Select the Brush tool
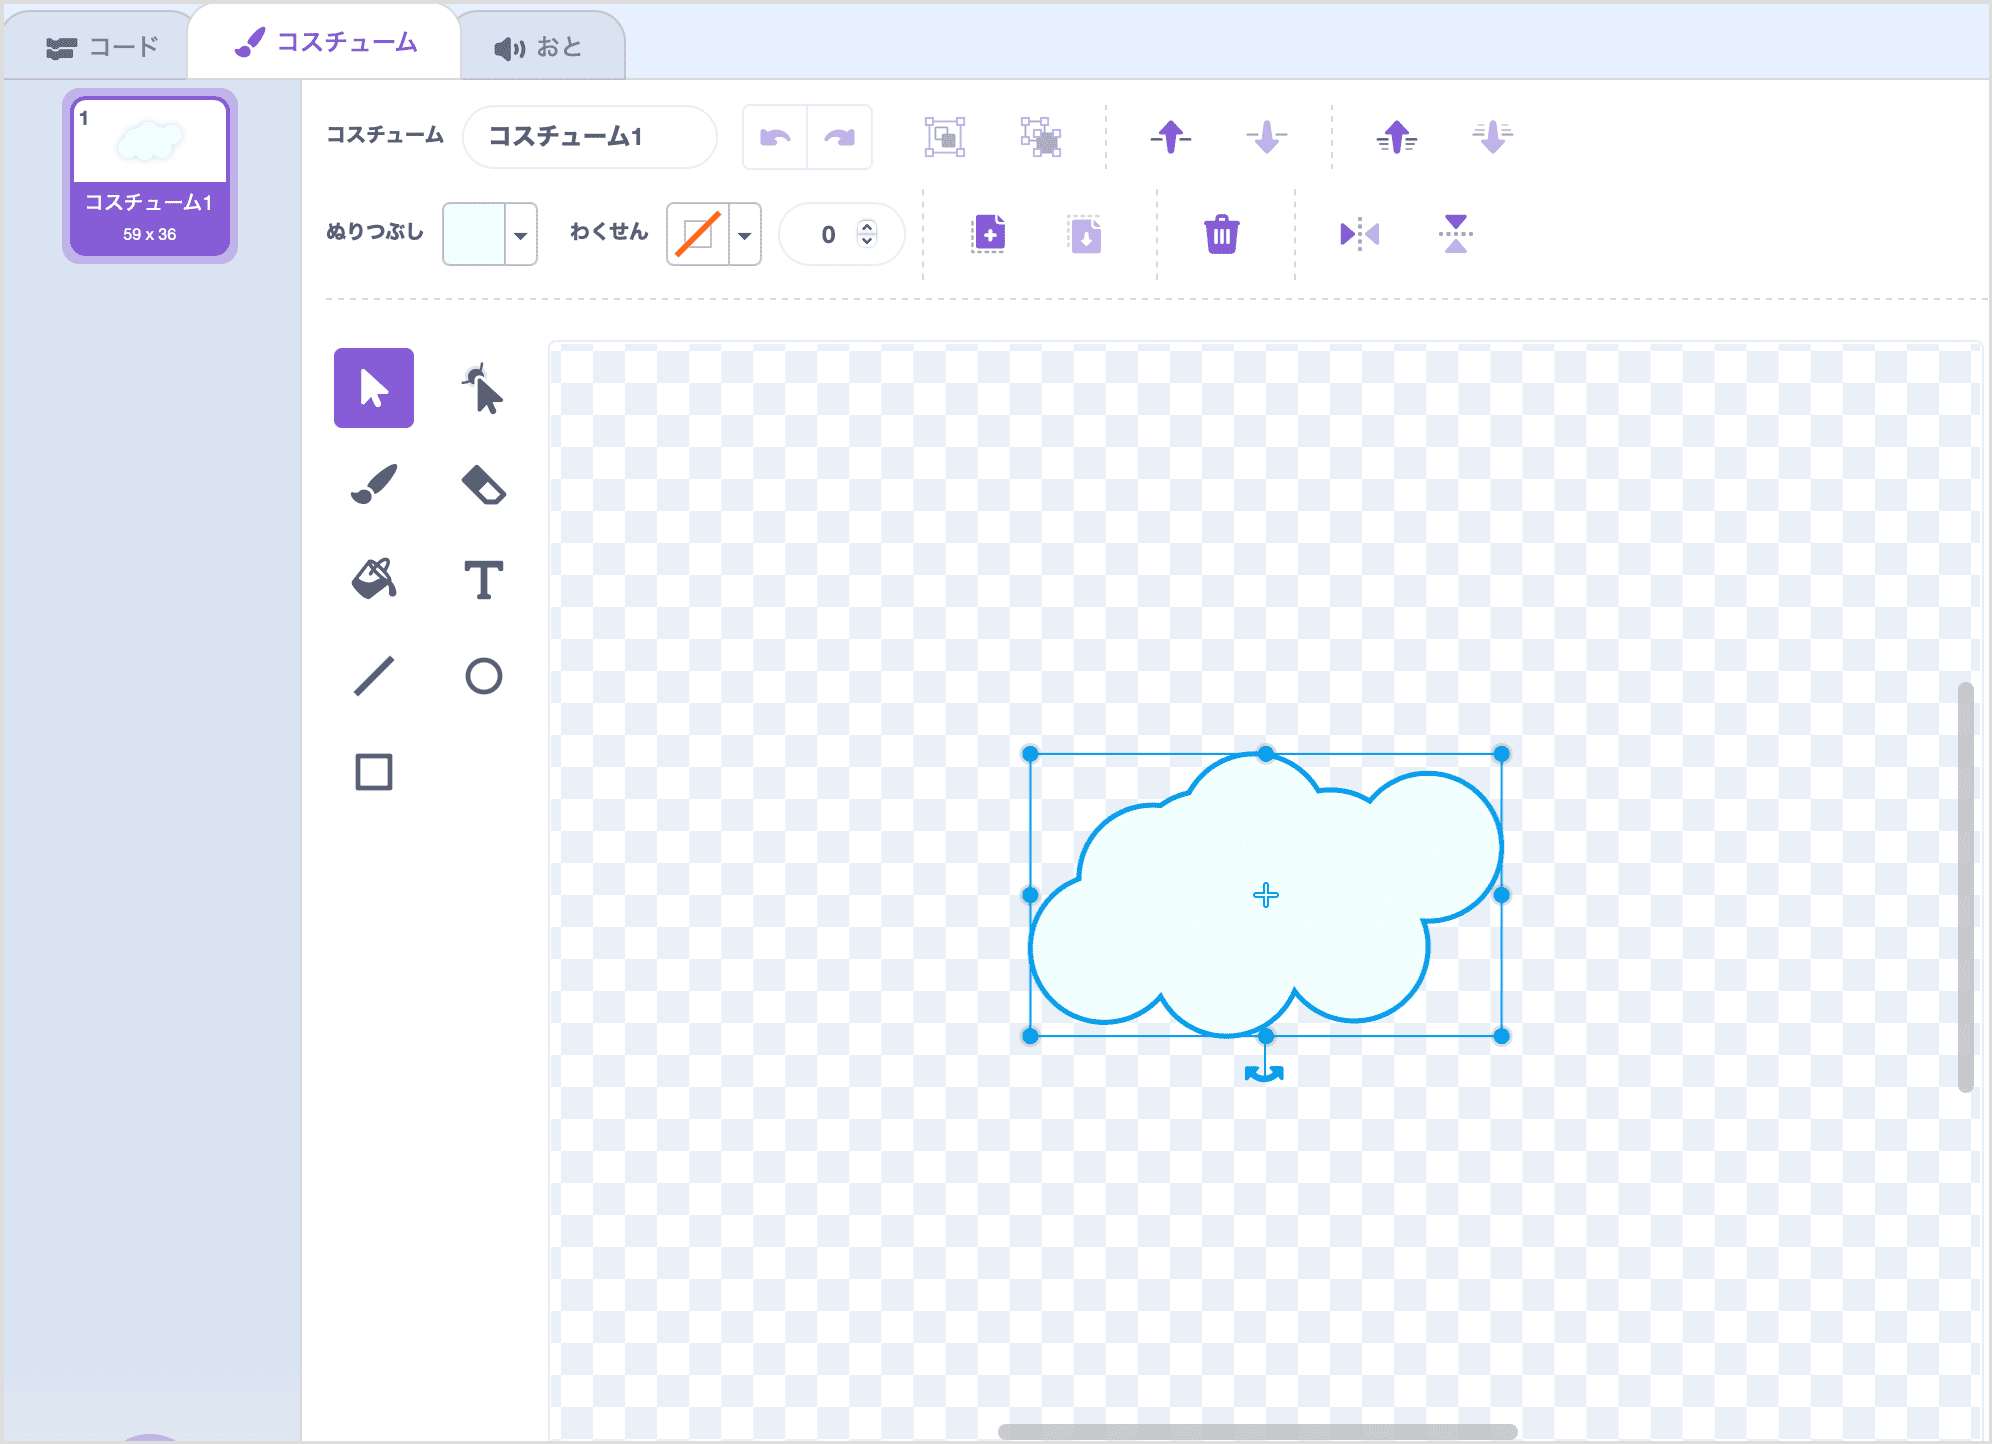Viewport: 1992px width, 1444px height. [373, 485]
